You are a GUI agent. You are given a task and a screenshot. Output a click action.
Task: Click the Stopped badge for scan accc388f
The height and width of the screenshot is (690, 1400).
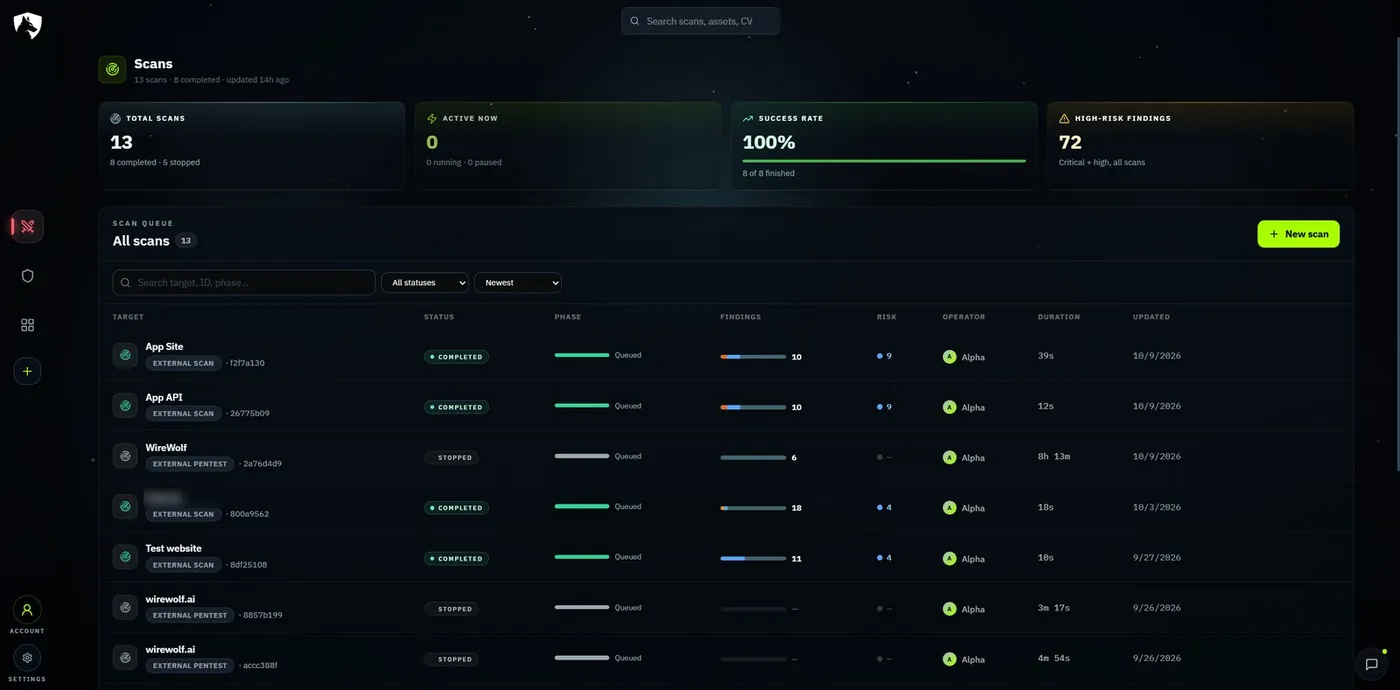451,659
